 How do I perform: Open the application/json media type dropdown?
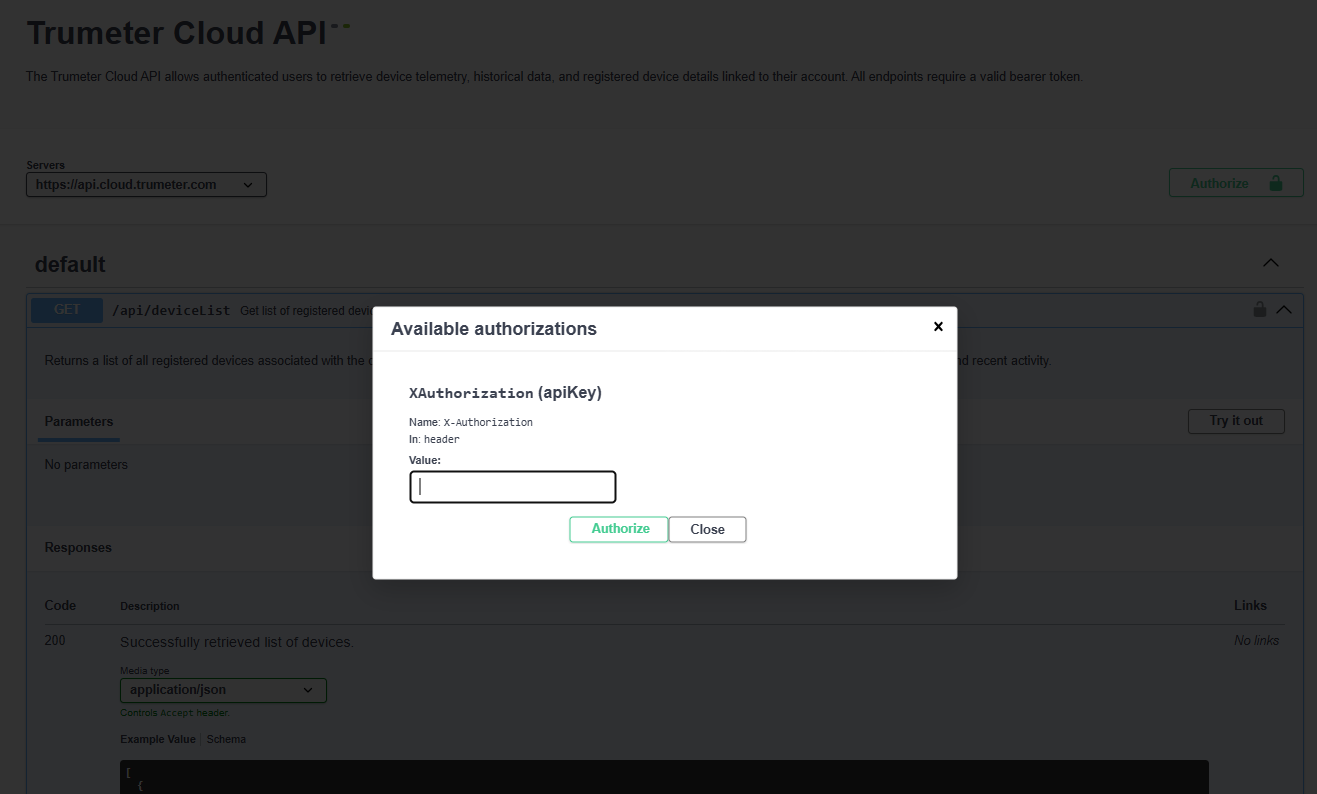click(x=223, y=690)
